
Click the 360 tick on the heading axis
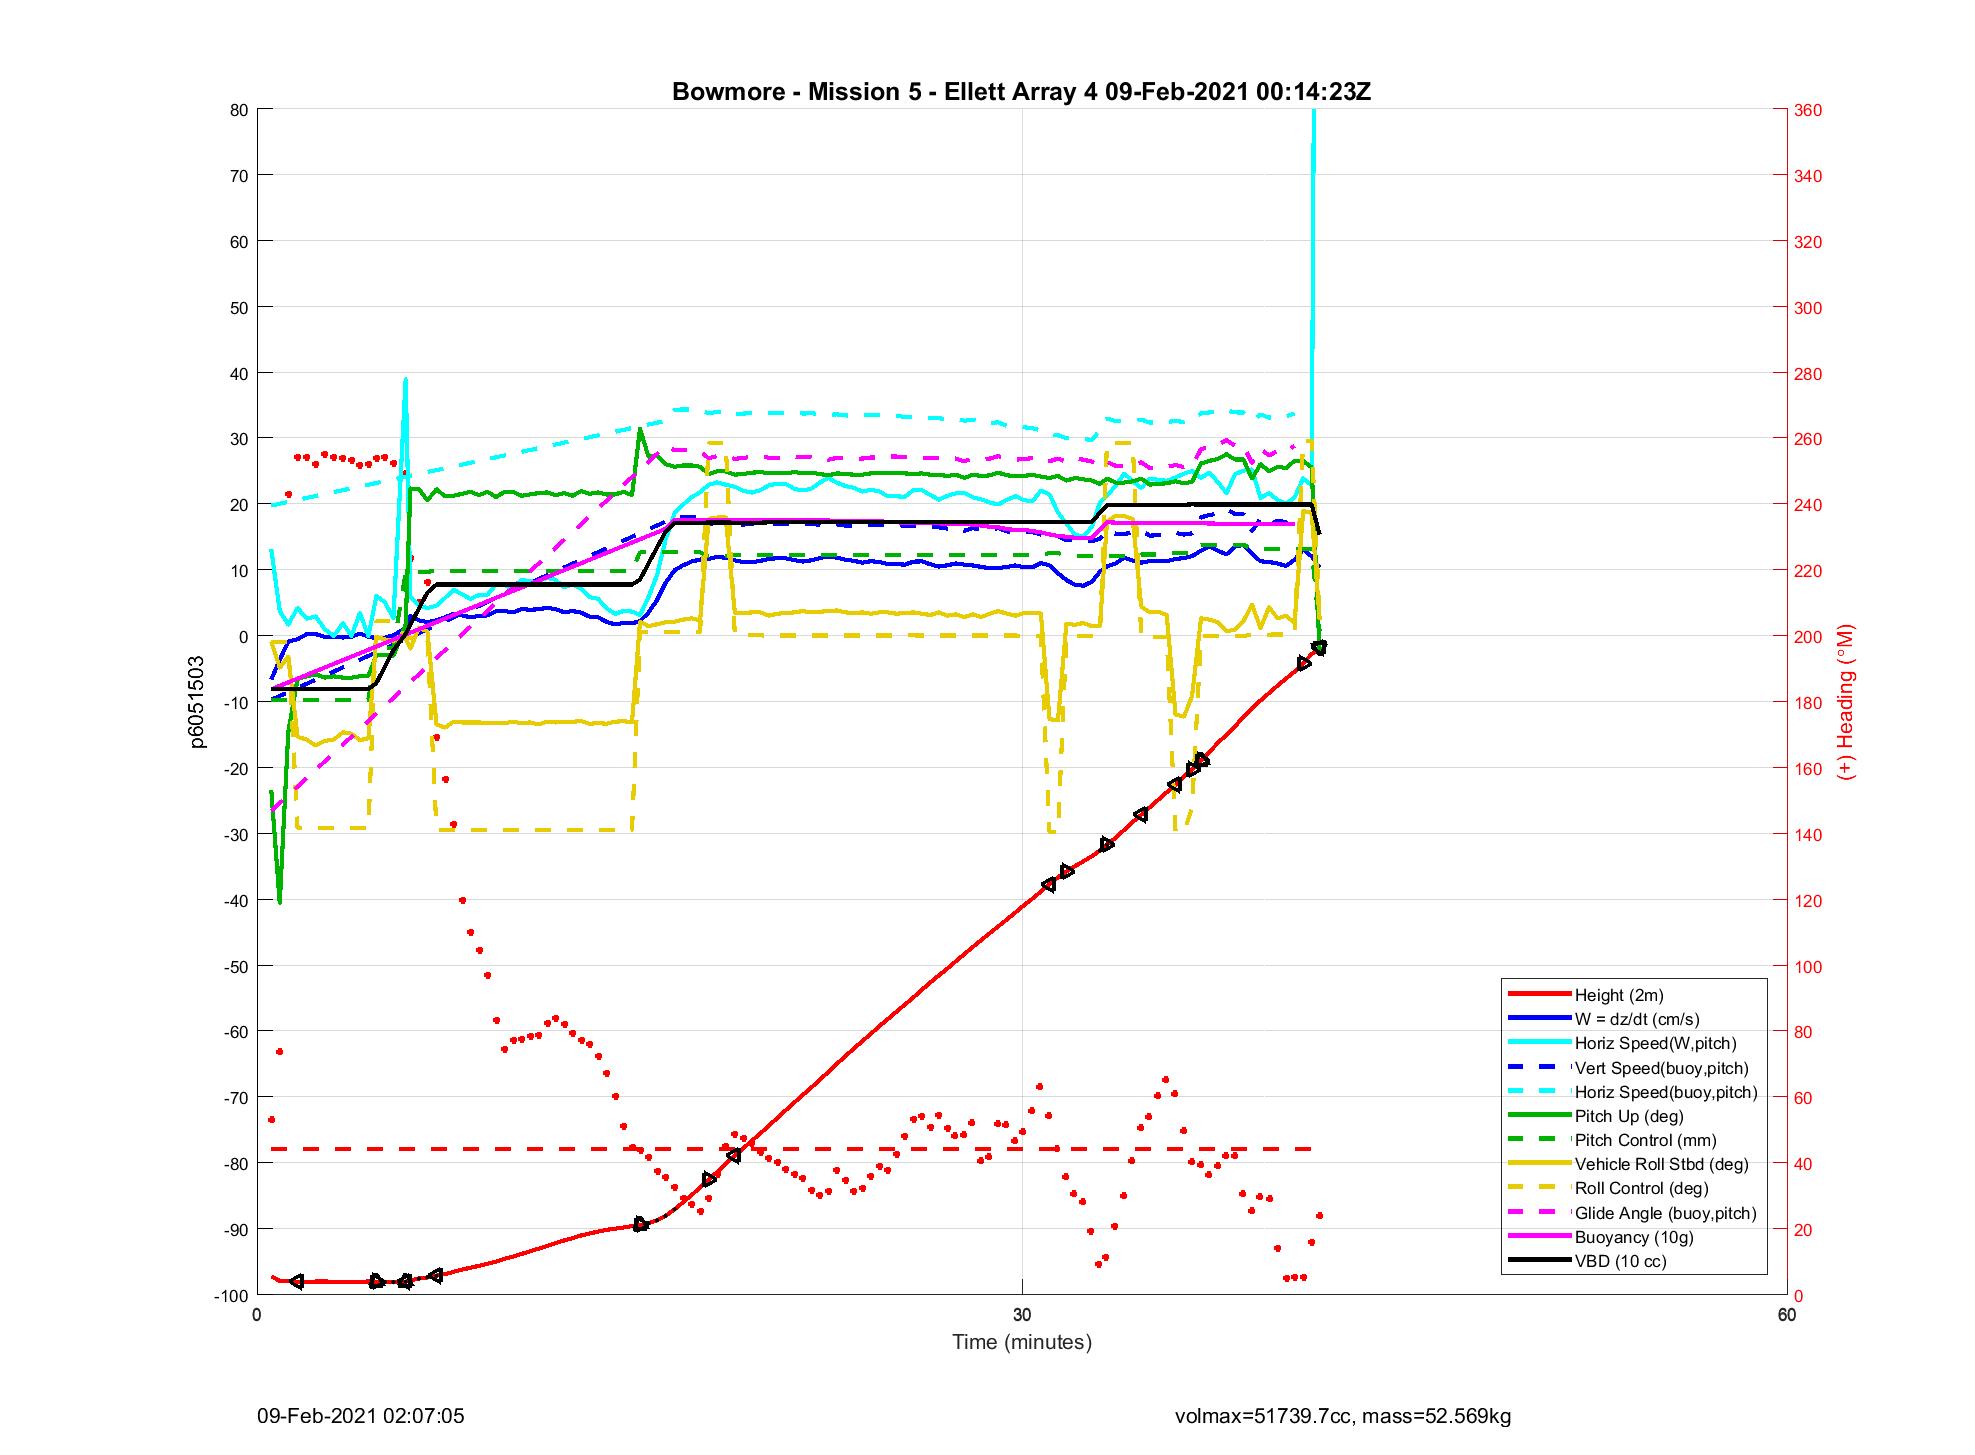click(1809, 110)
